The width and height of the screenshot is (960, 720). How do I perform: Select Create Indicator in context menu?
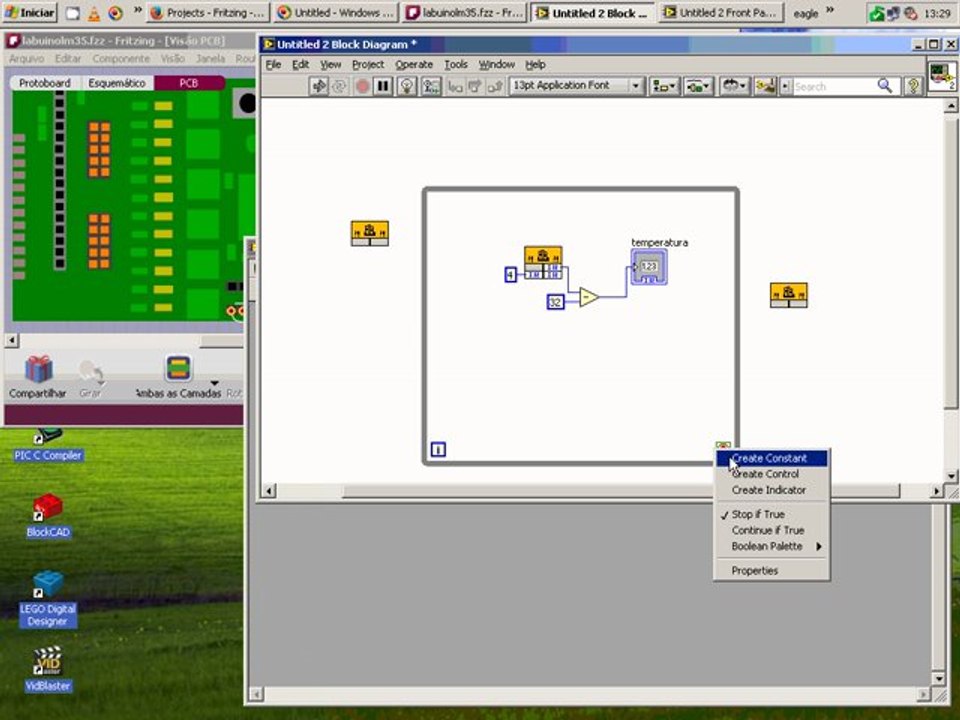pos(771,490)
